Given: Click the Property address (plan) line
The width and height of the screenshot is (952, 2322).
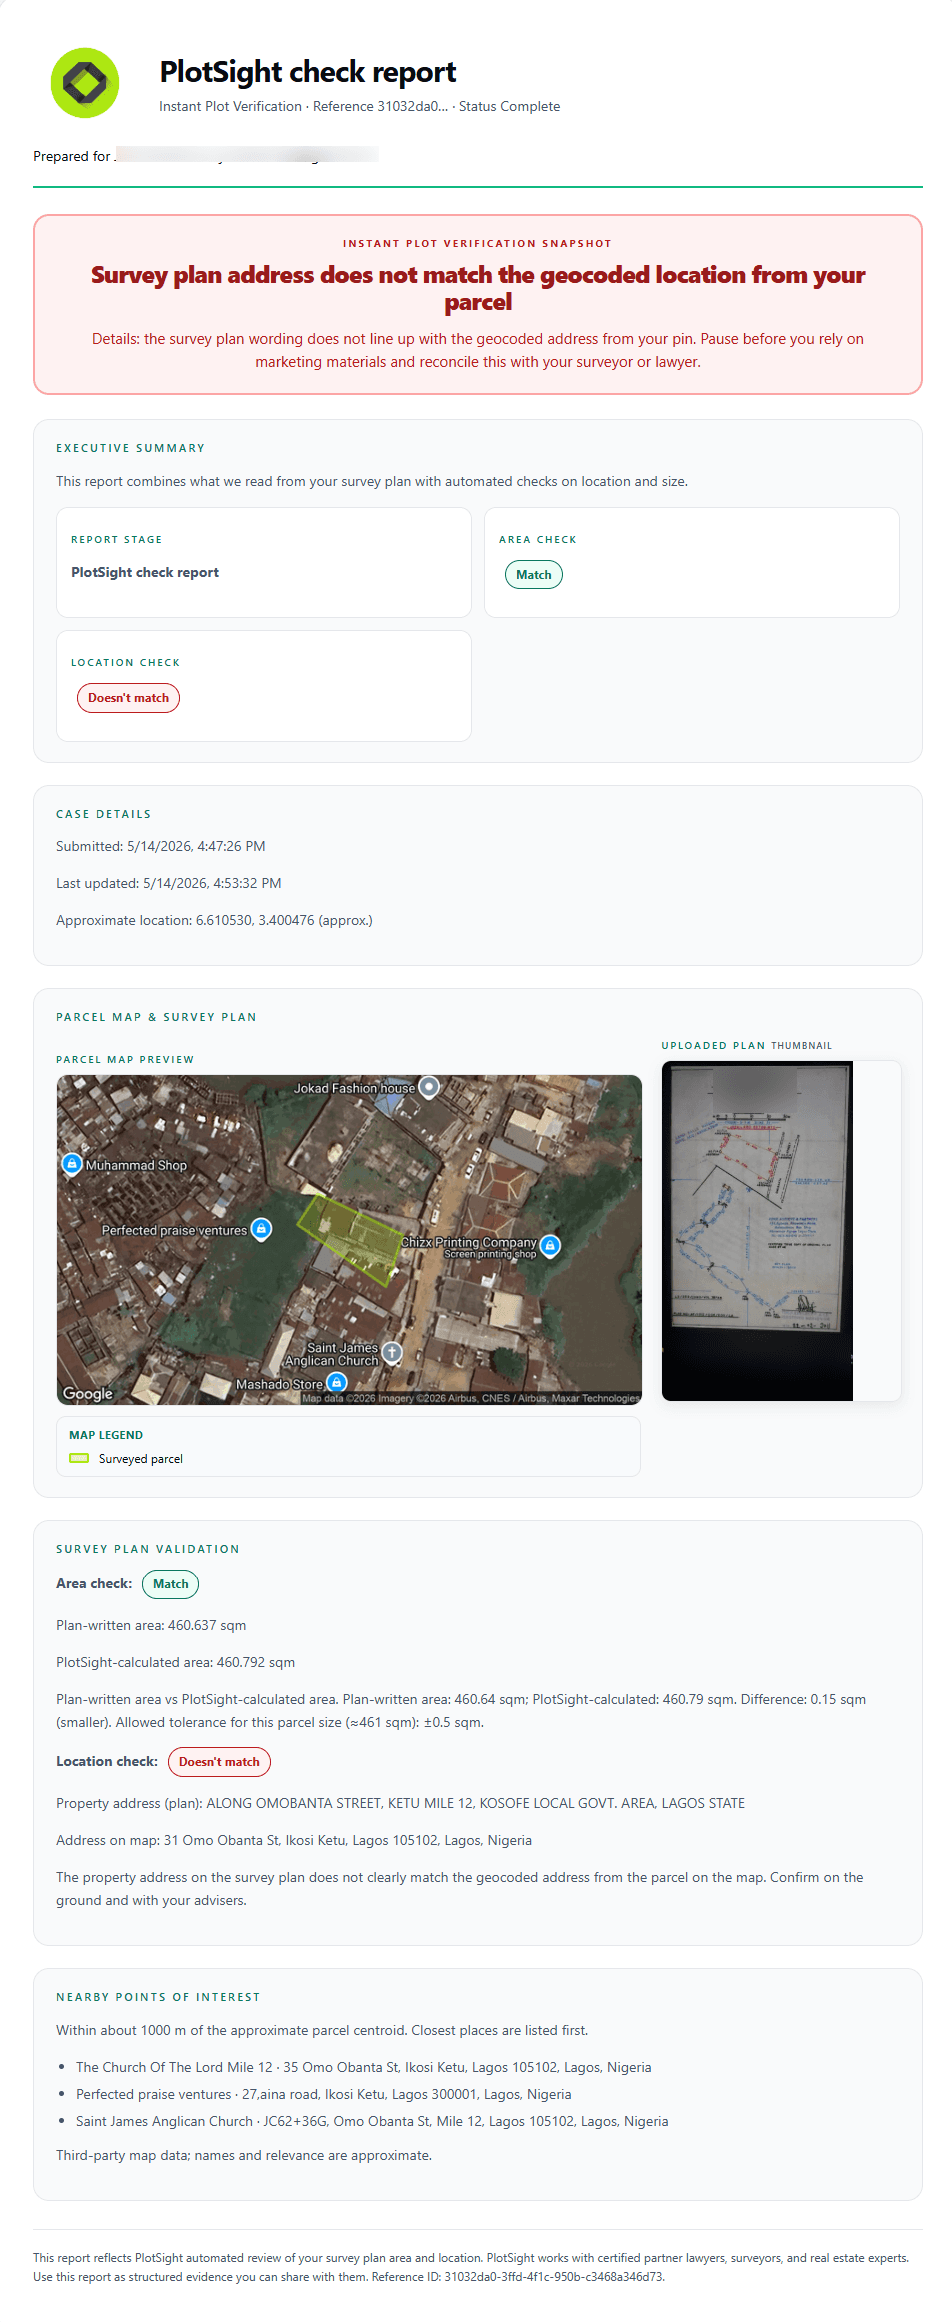Looking at the screenshot, I should [401, 1803].
